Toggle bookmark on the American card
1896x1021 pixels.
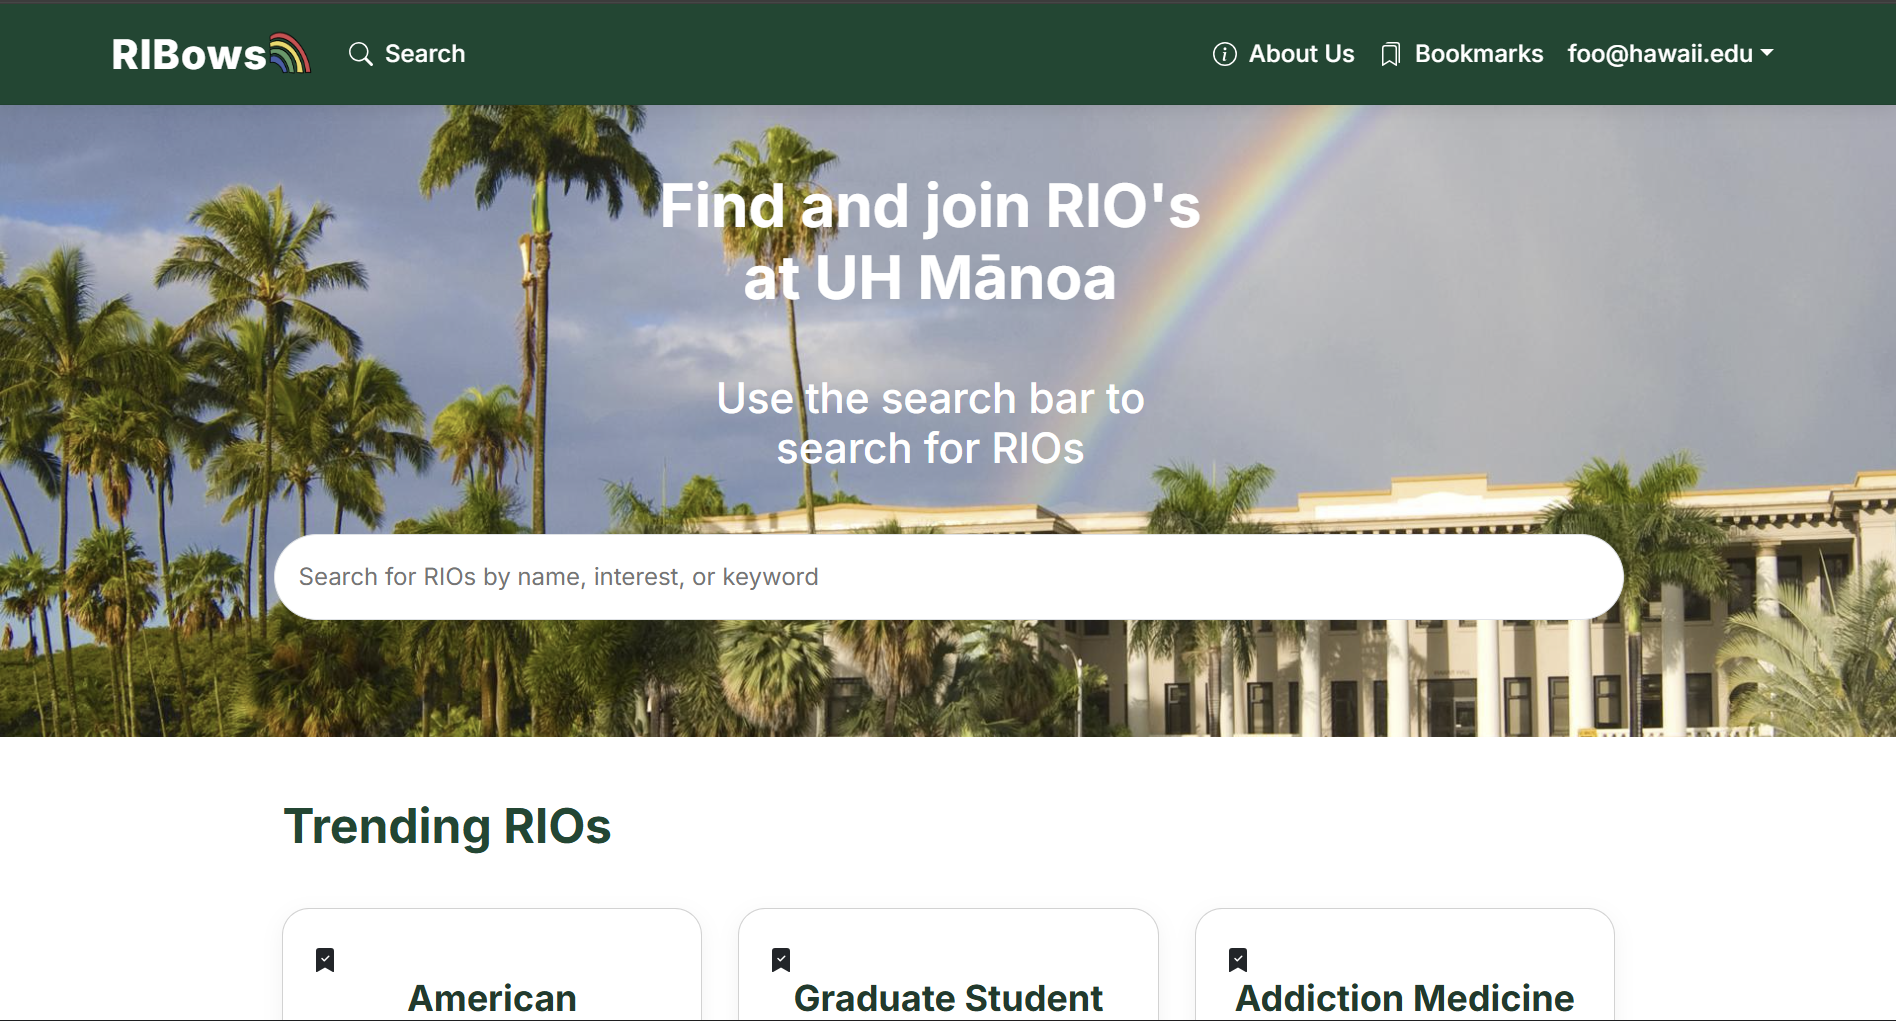point(325,960)
